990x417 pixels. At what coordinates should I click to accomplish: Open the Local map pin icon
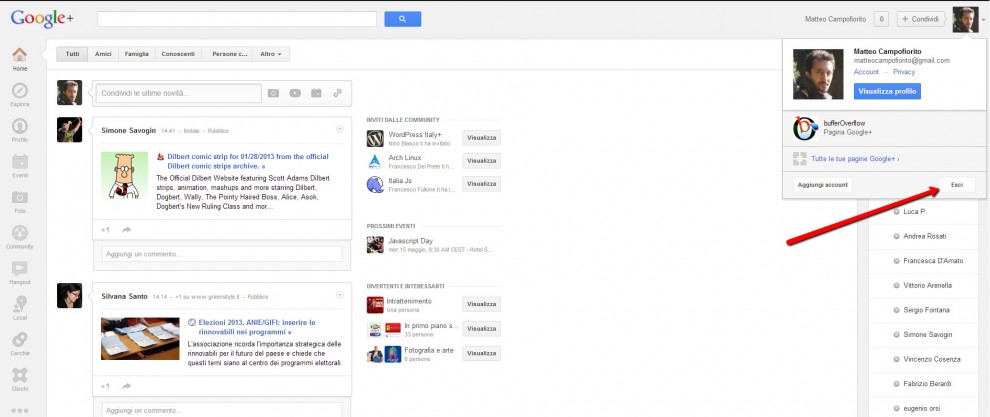[x=20, y=304]
